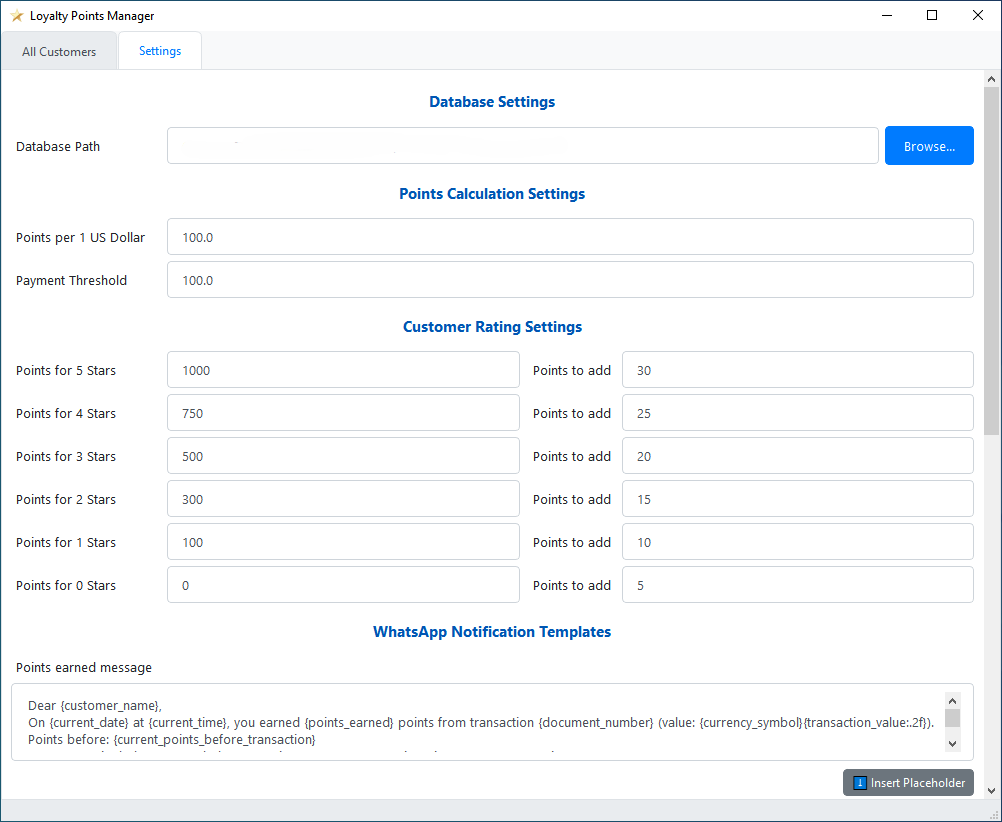Maximize the Loyalty Points Manager window
Image resolution: width=1002 pixels, height=822 pixels.
point(932,16)
